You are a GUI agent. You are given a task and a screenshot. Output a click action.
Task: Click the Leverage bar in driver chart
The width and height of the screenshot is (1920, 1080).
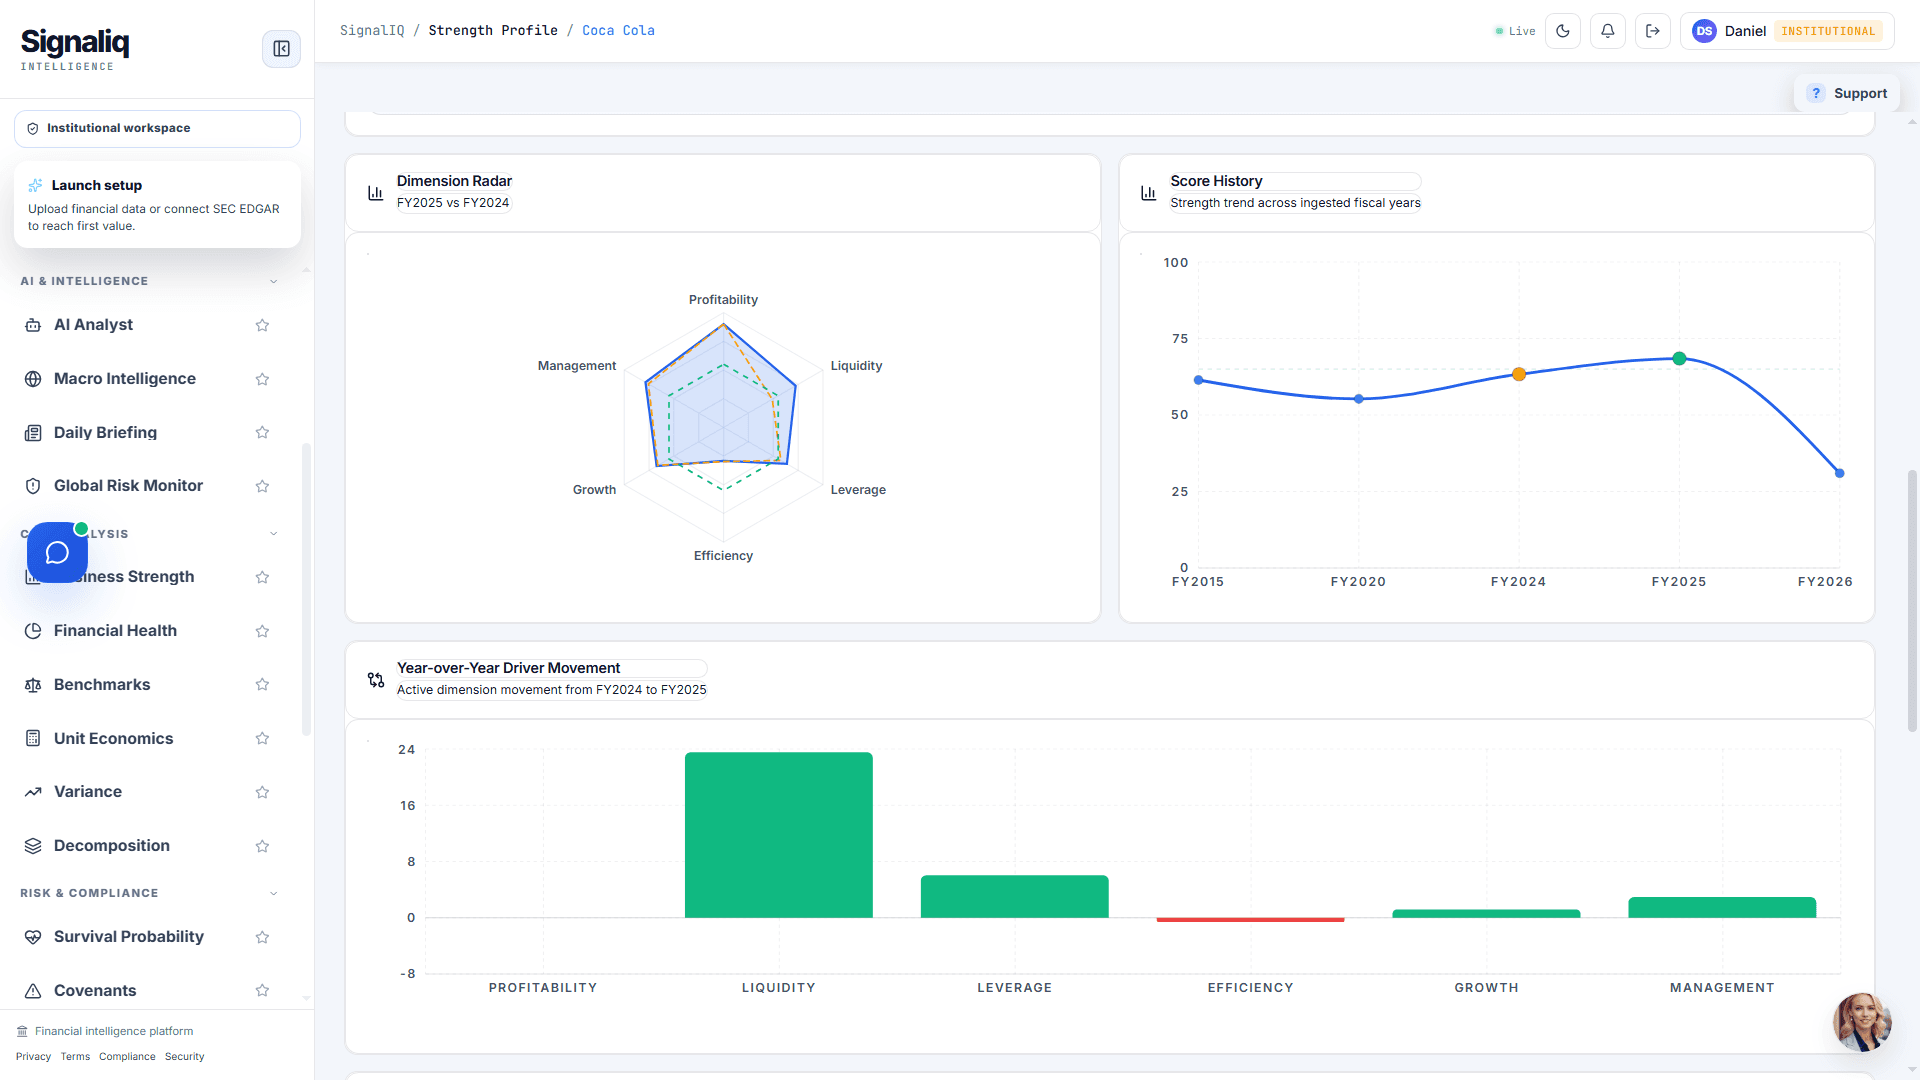pyautogui.click(x=1014, y=897)
